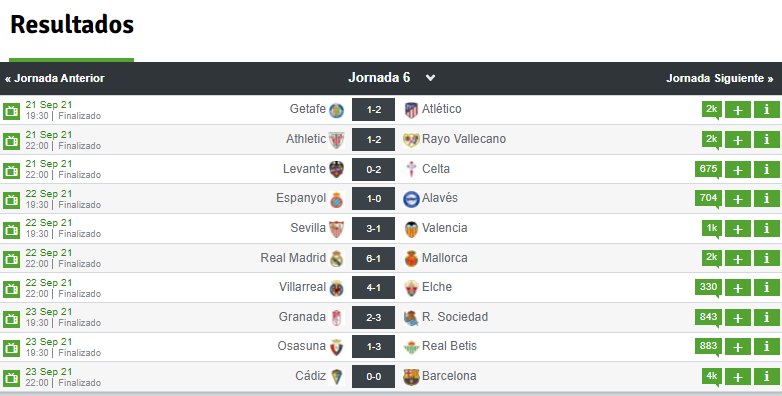This screenshot has width=782, height=396.
Task: Select the Resultados heading tab
Action: [x=72, y=24]
